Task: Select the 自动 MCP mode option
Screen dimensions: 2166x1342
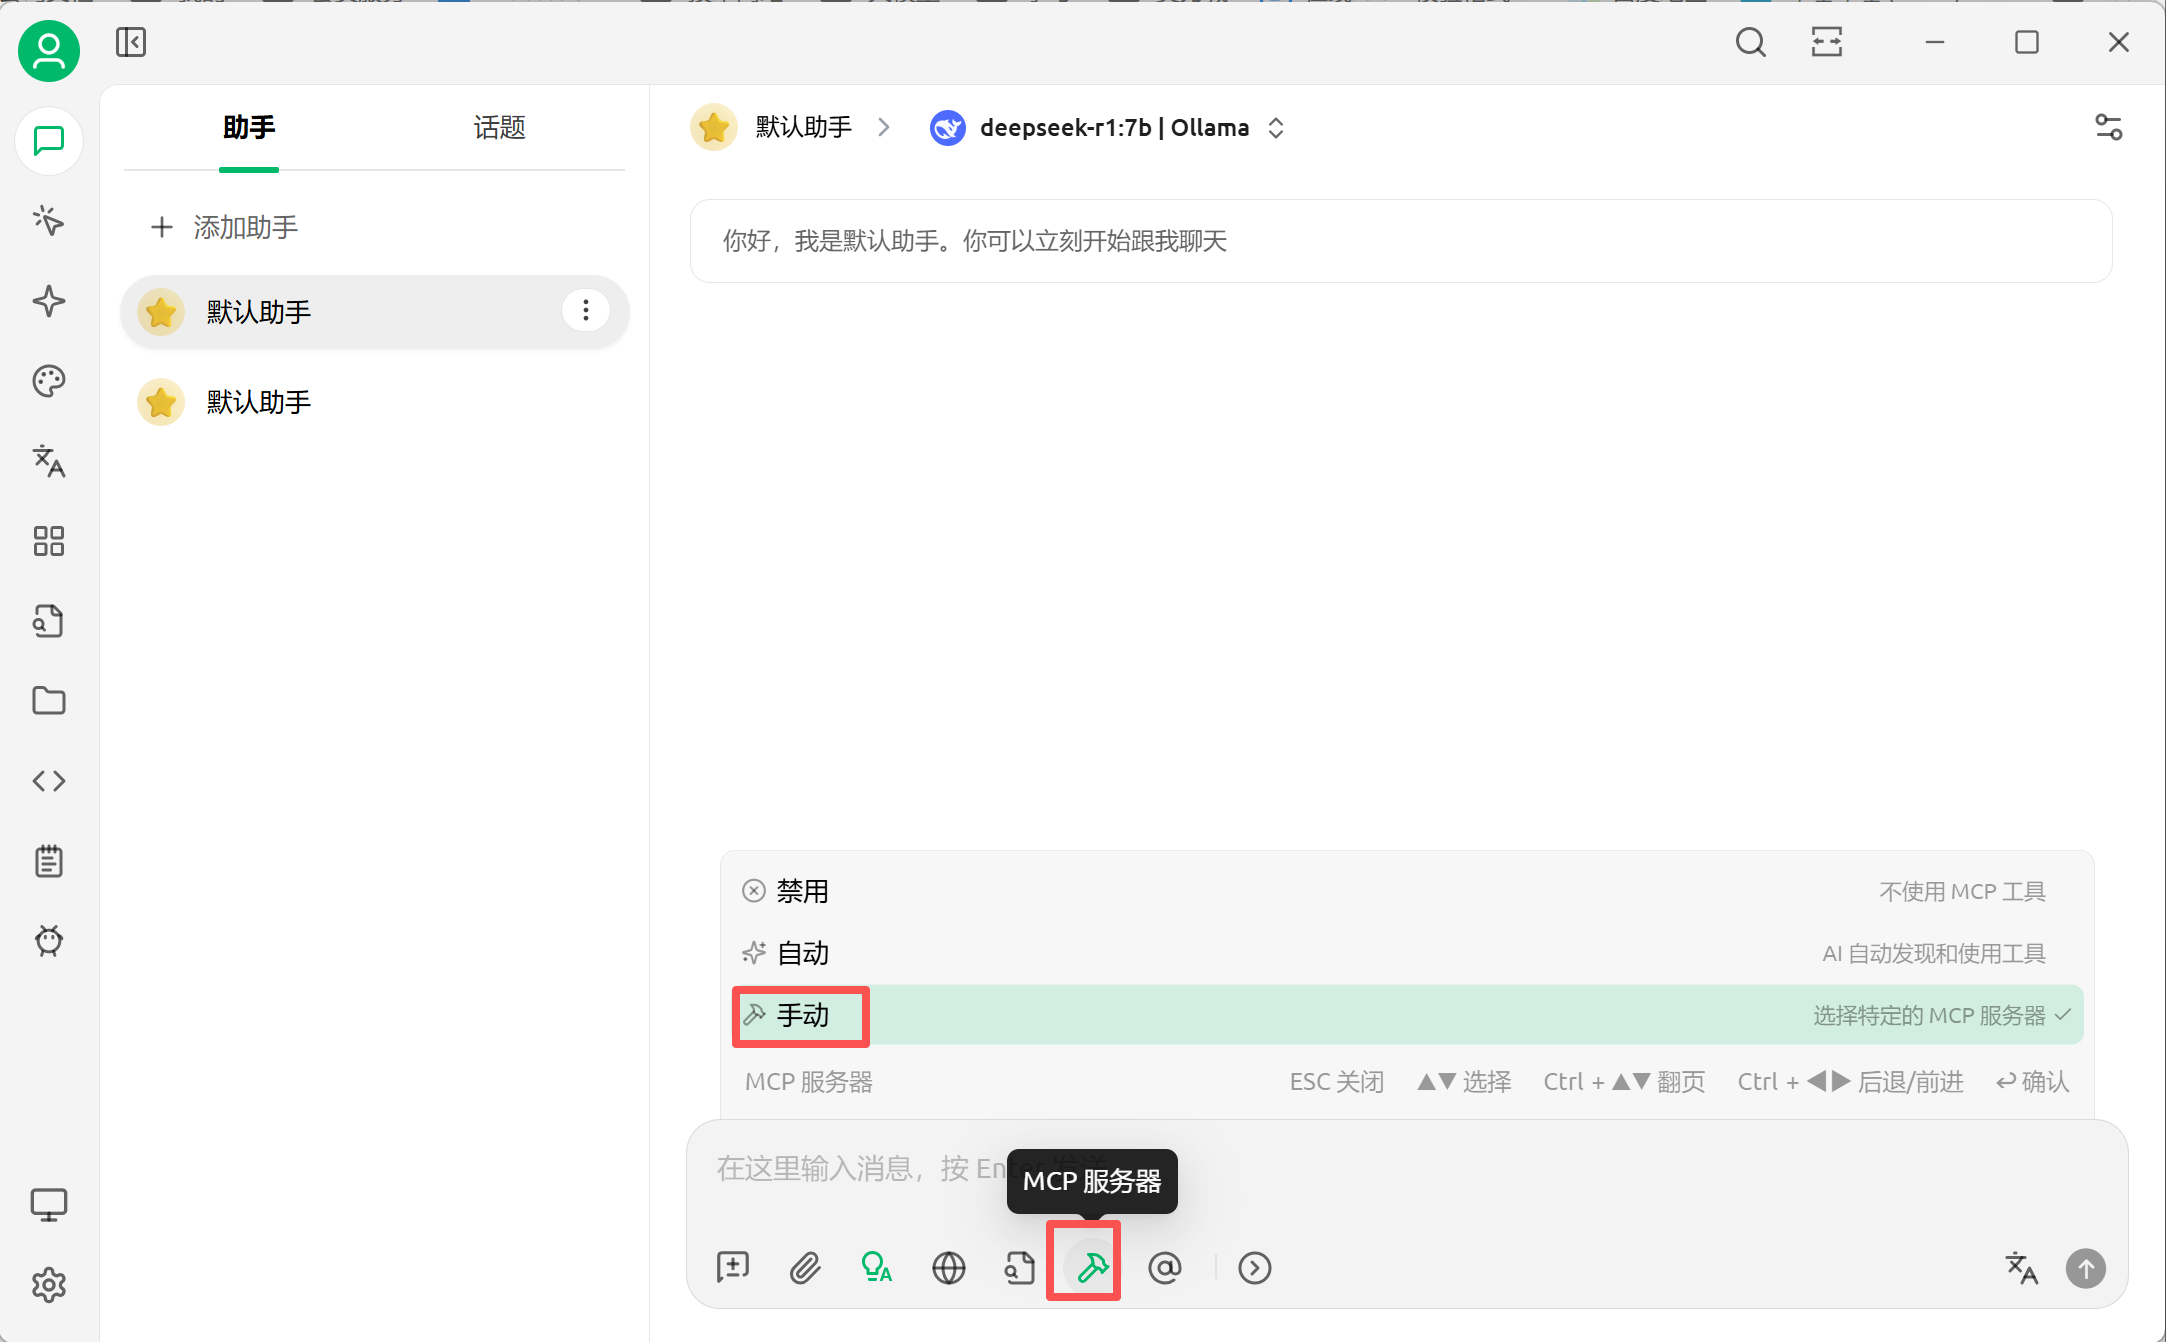Action: (802, 953)
